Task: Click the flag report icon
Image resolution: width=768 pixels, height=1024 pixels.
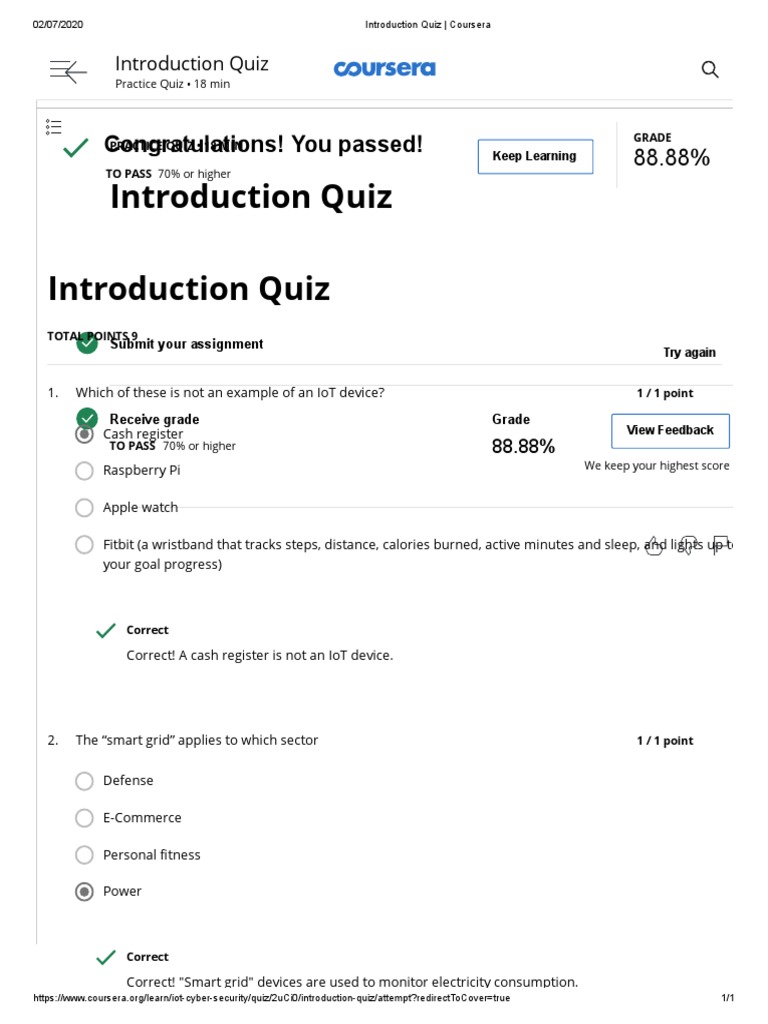Action: pyautogui.click(x=720, y=546)
